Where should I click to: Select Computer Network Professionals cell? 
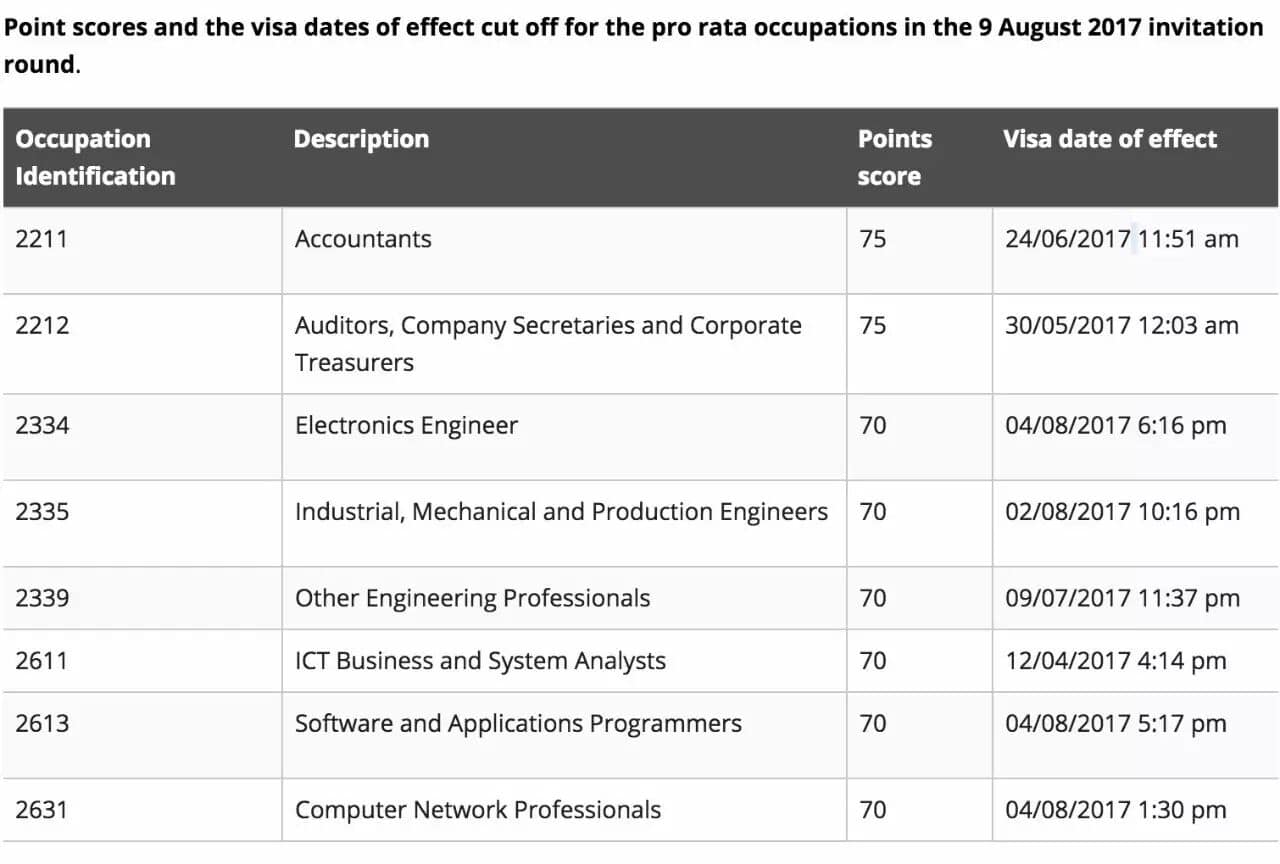564,810
